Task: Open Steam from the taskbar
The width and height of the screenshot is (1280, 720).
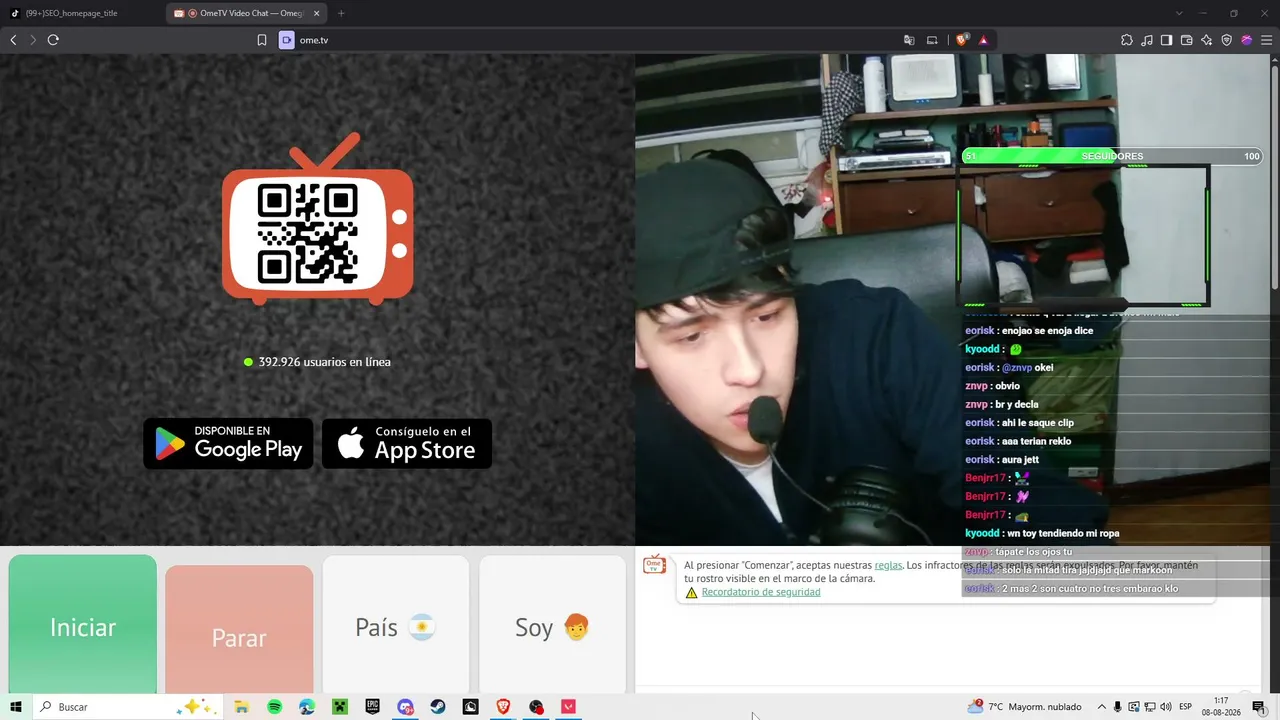Action: coord(438,707)
